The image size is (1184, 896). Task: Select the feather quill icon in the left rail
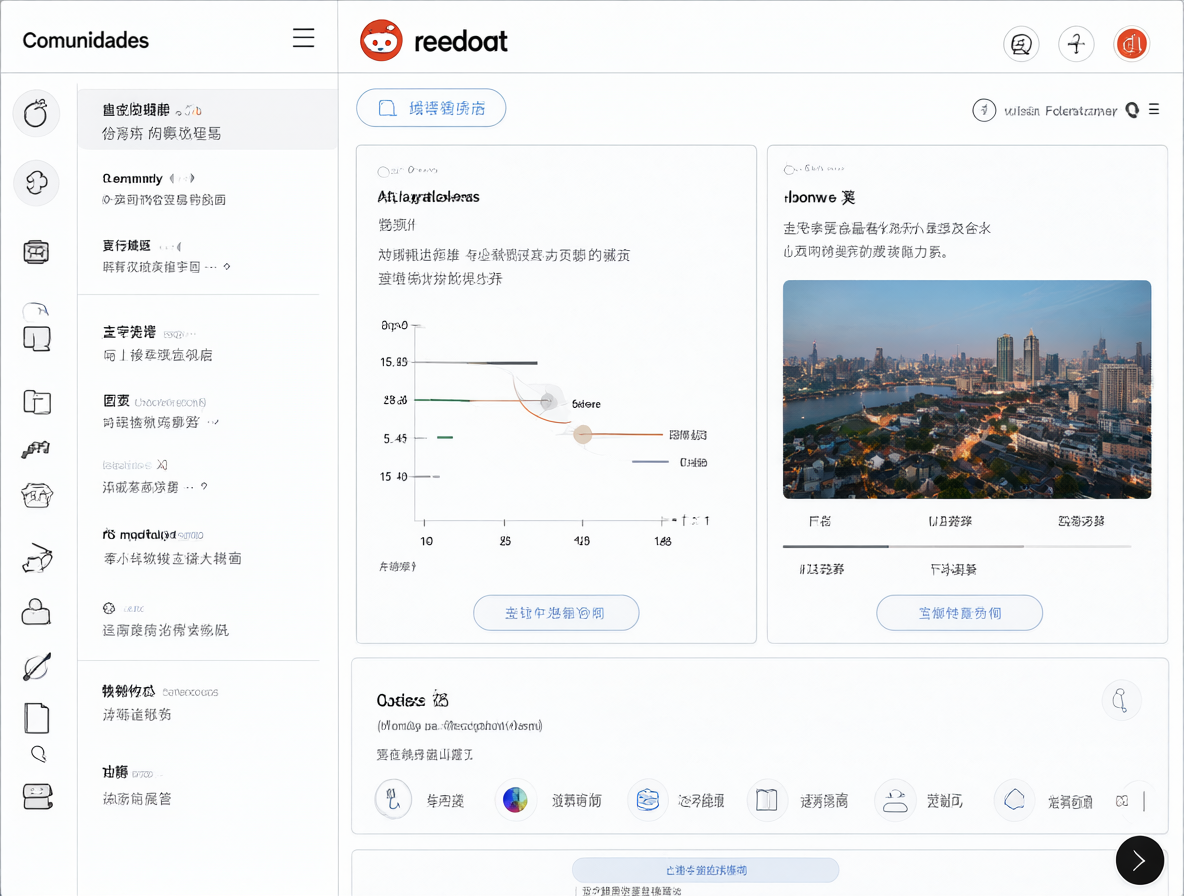36,667
